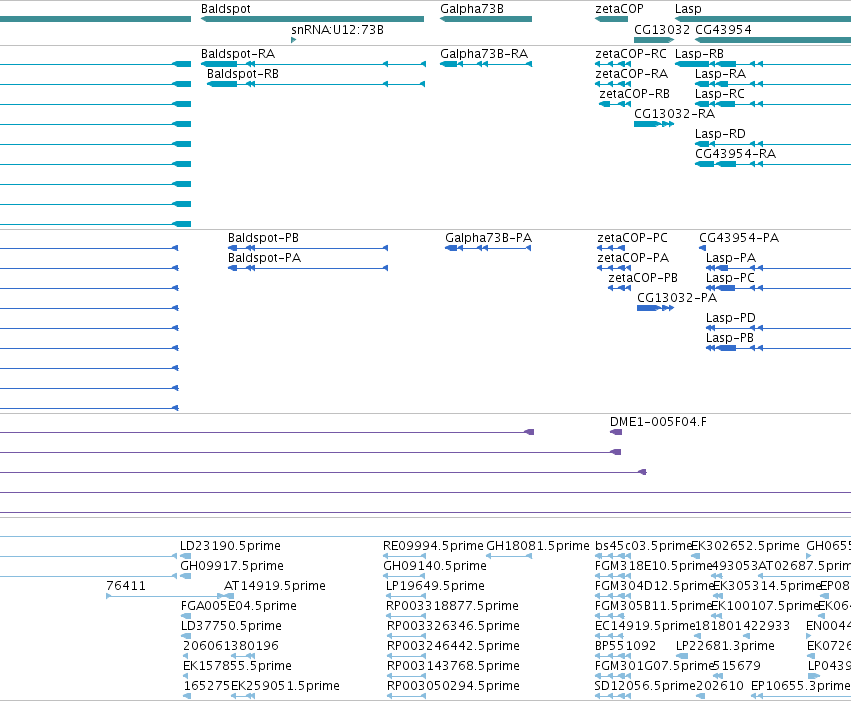Open transcript label Lasp-RC
This screenshot has height=701, width=851.
720,94
